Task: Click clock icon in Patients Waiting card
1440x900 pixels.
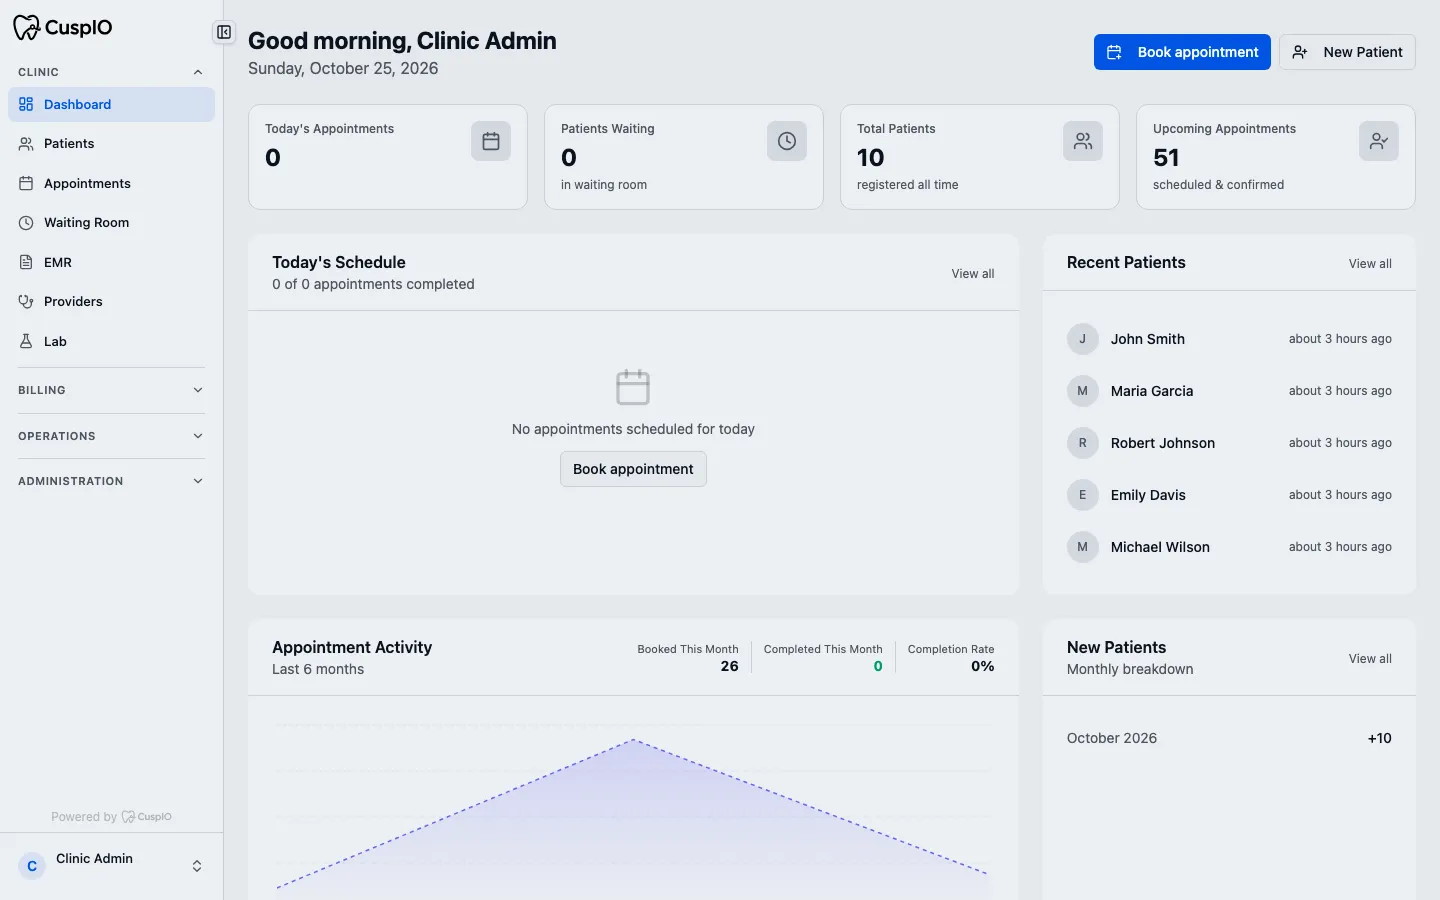Action: (x=787, y=141)
